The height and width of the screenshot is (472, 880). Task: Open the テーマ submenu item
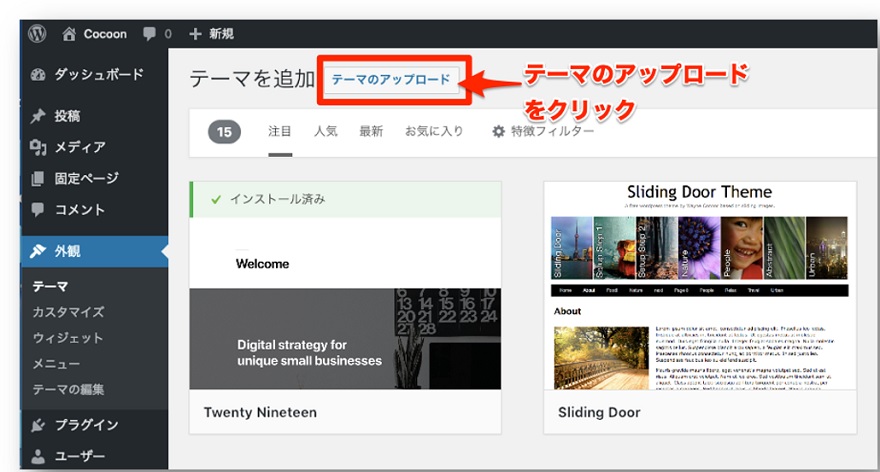[x=51, y=286]
